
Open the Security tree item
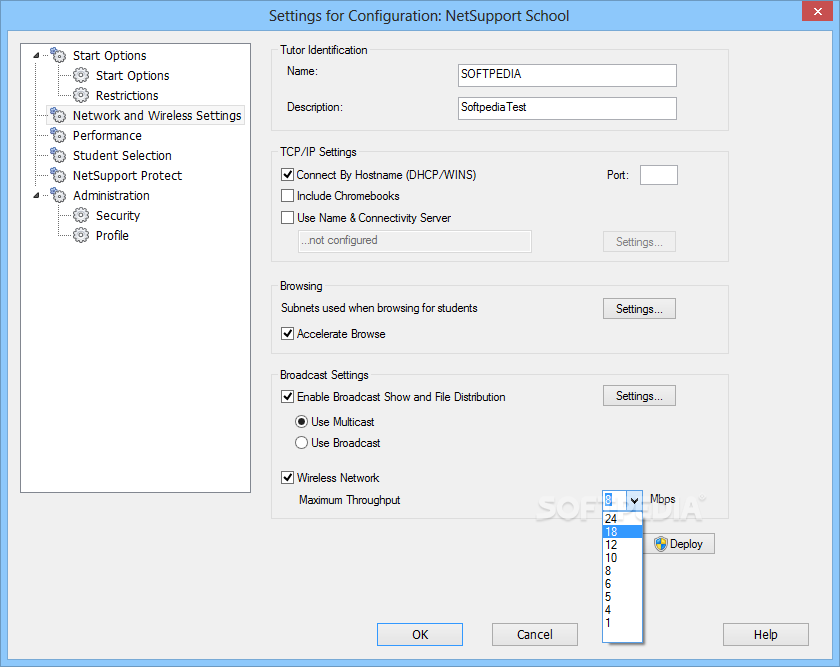(x=118, y=215)
